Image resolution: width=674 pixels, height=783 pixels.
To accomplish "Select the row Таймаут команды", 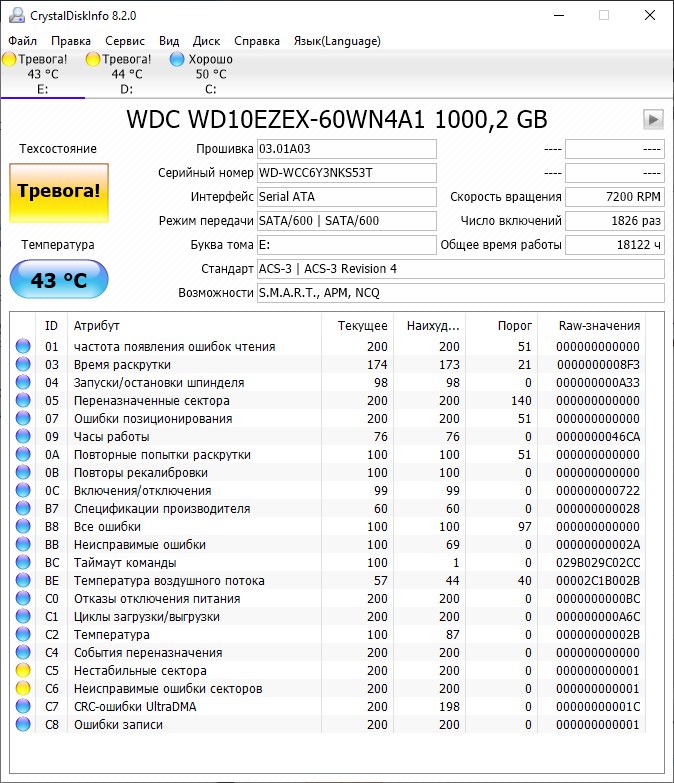I will [328, 562].
